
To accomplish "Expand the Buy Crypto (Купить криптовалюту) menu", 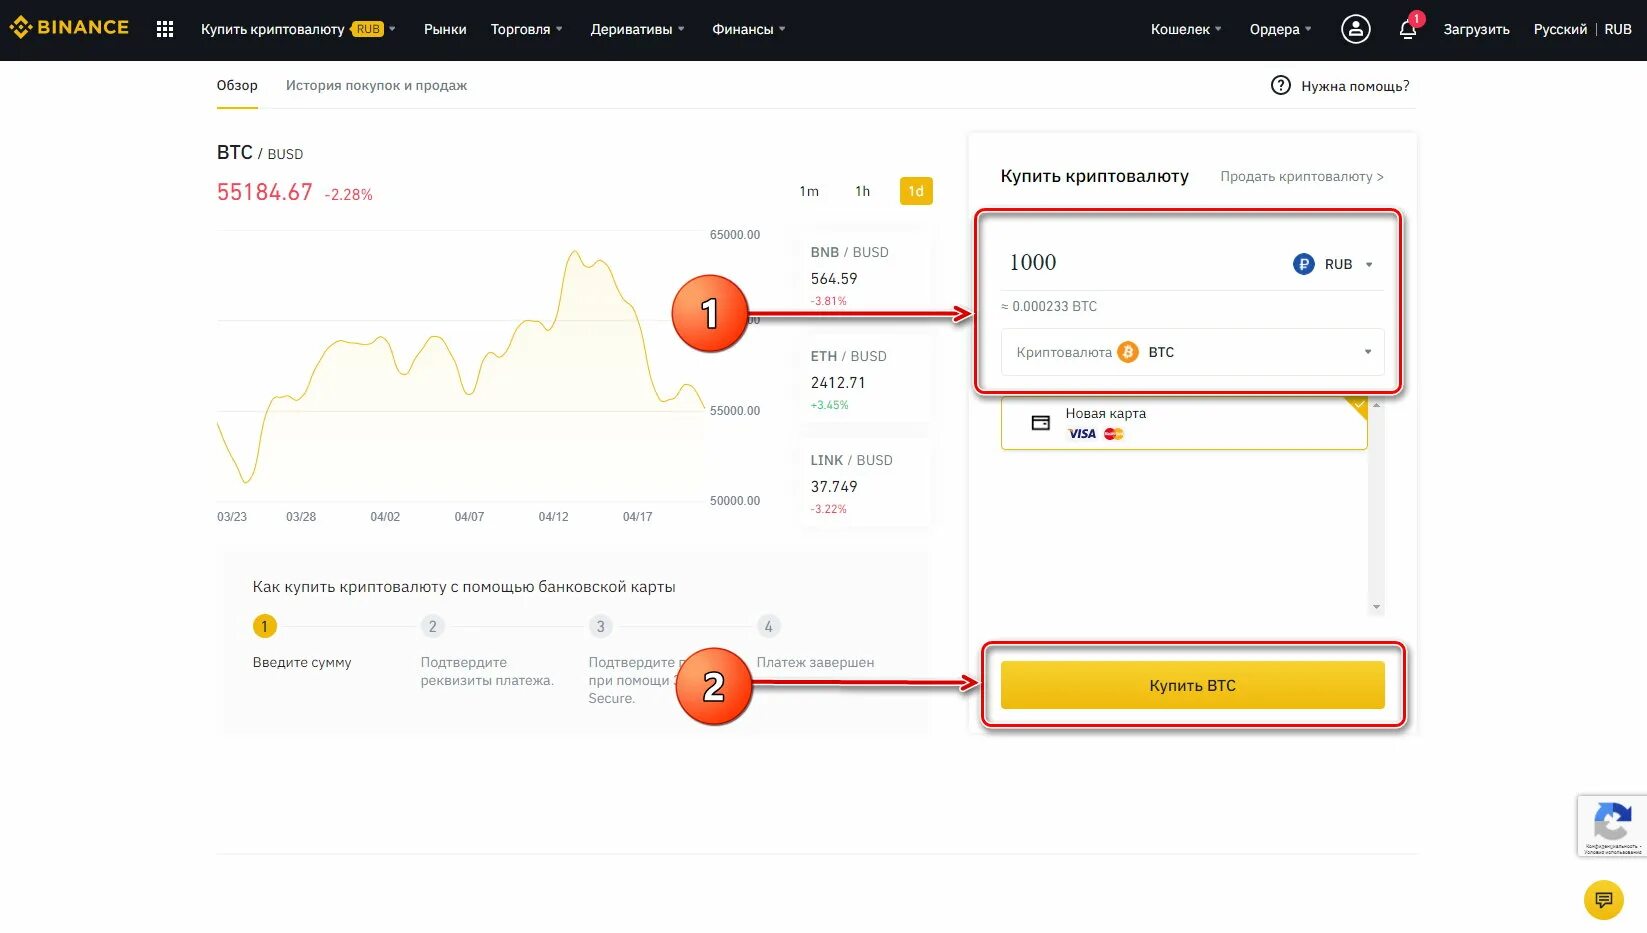I will tap(298, 29).
